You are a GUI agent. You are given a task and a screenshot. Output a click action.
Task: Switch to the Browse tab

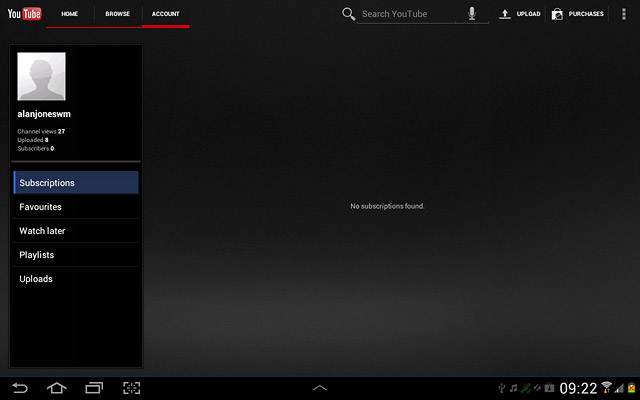(x=118, y=14)
